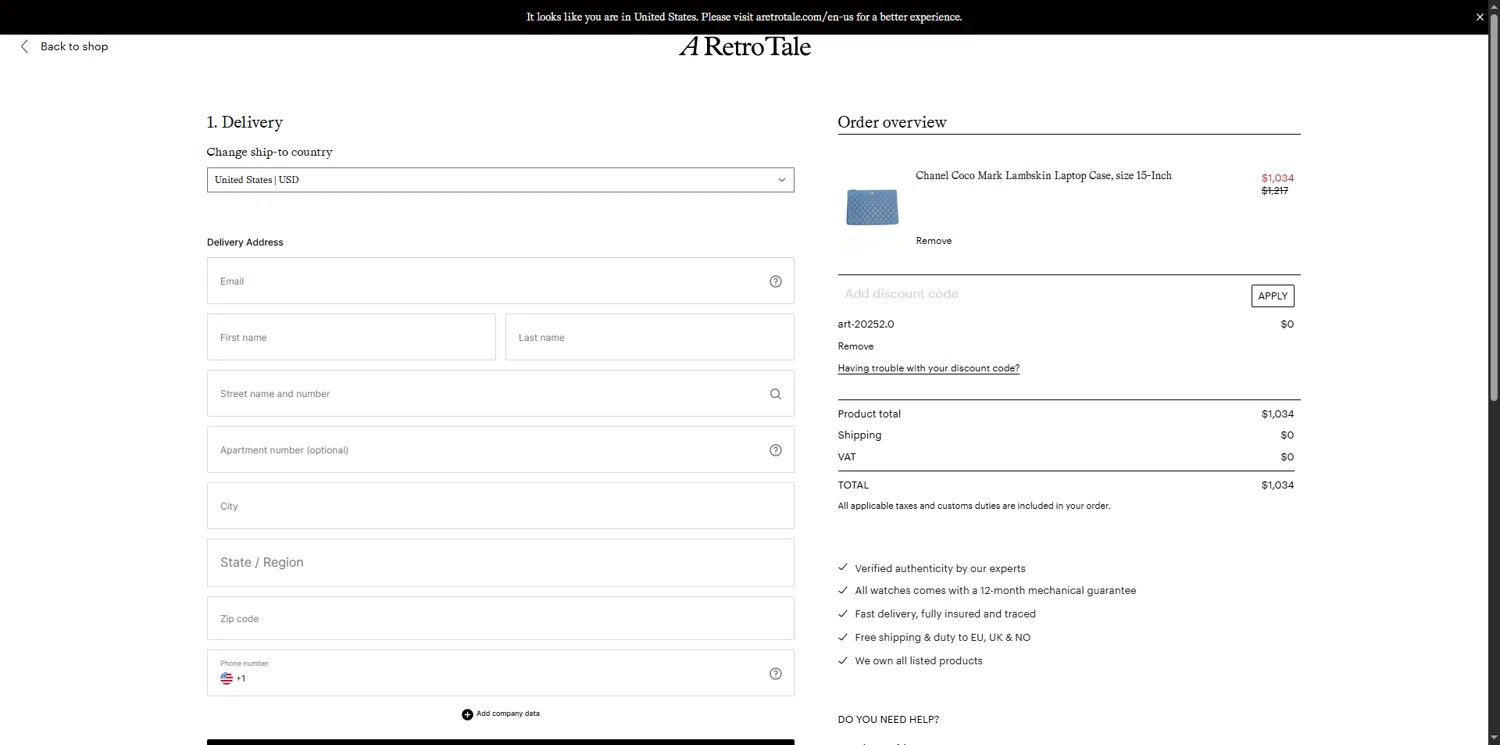Open the US flag phone country selector
This screenshot has width=1500, height=745.
click(x=226, y=678)
